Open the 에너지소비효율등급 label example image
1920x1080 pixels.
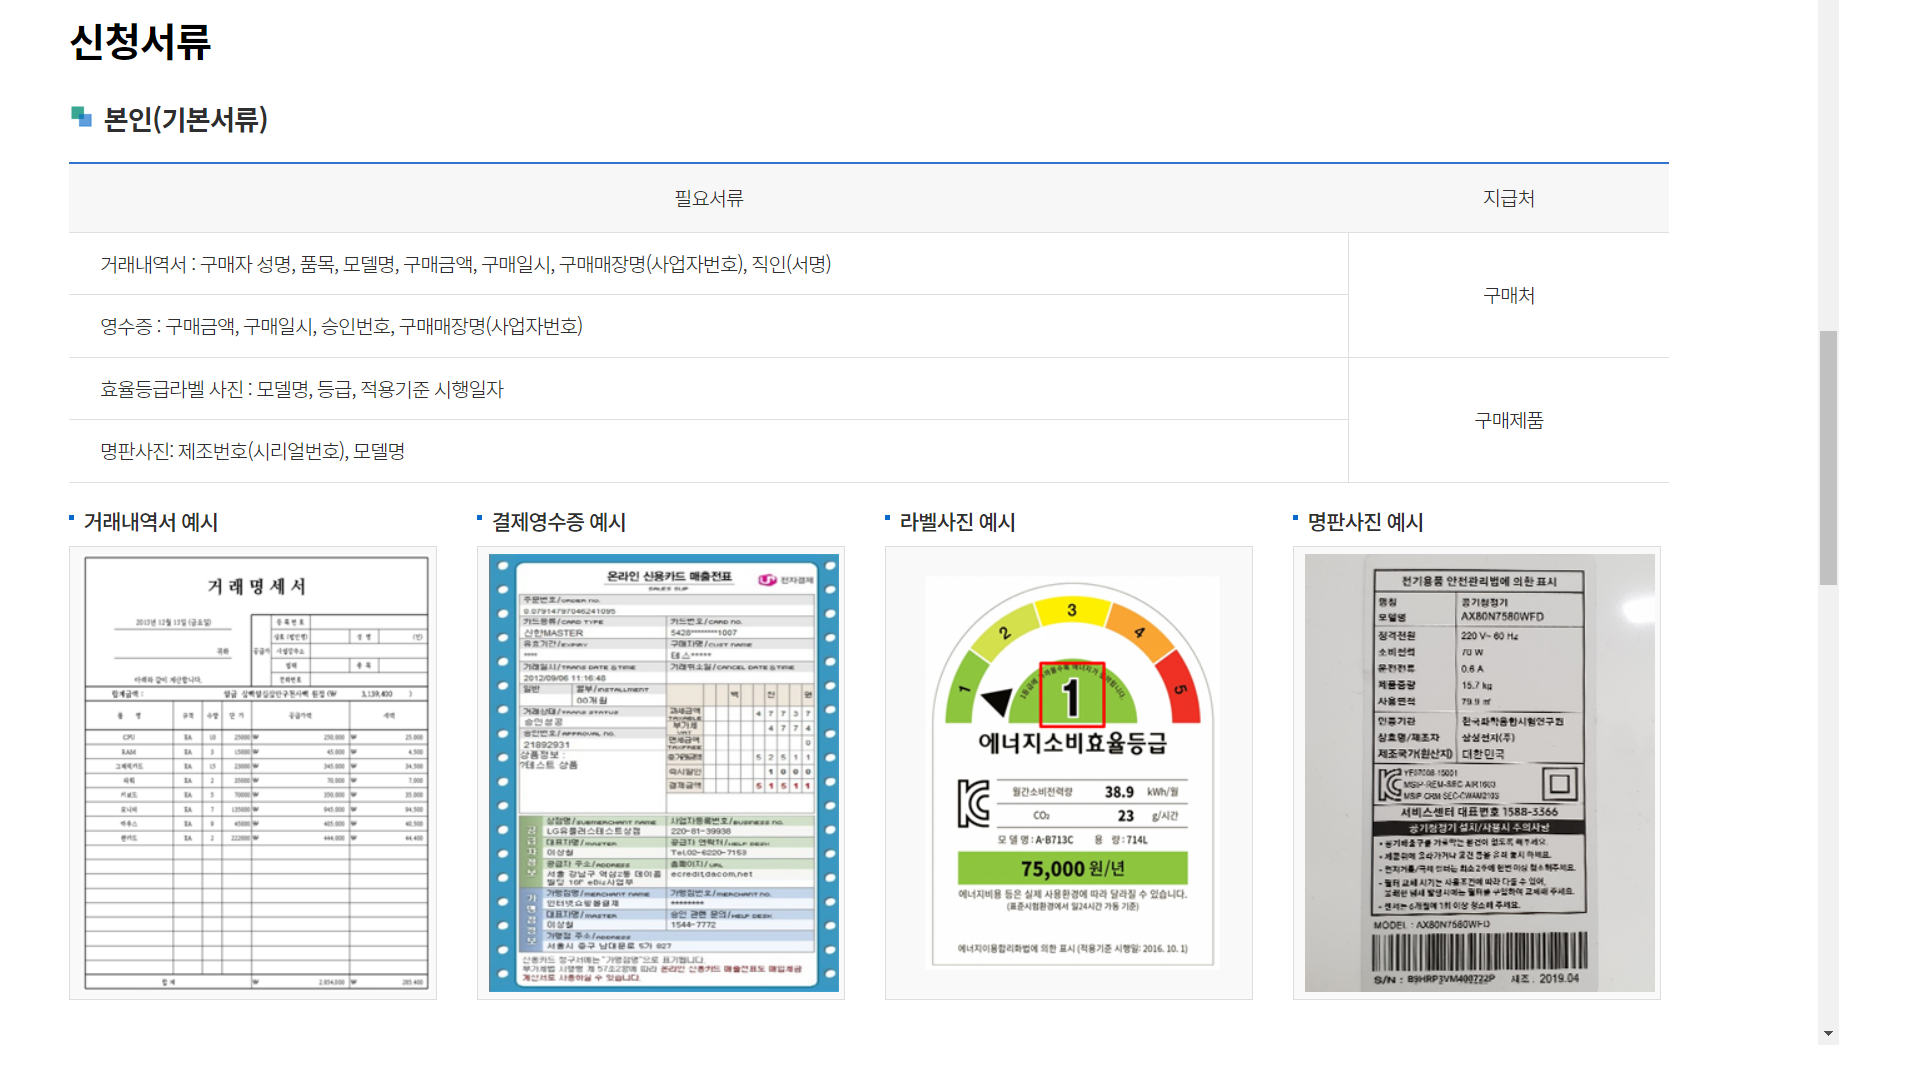(x=1068, y=772)
